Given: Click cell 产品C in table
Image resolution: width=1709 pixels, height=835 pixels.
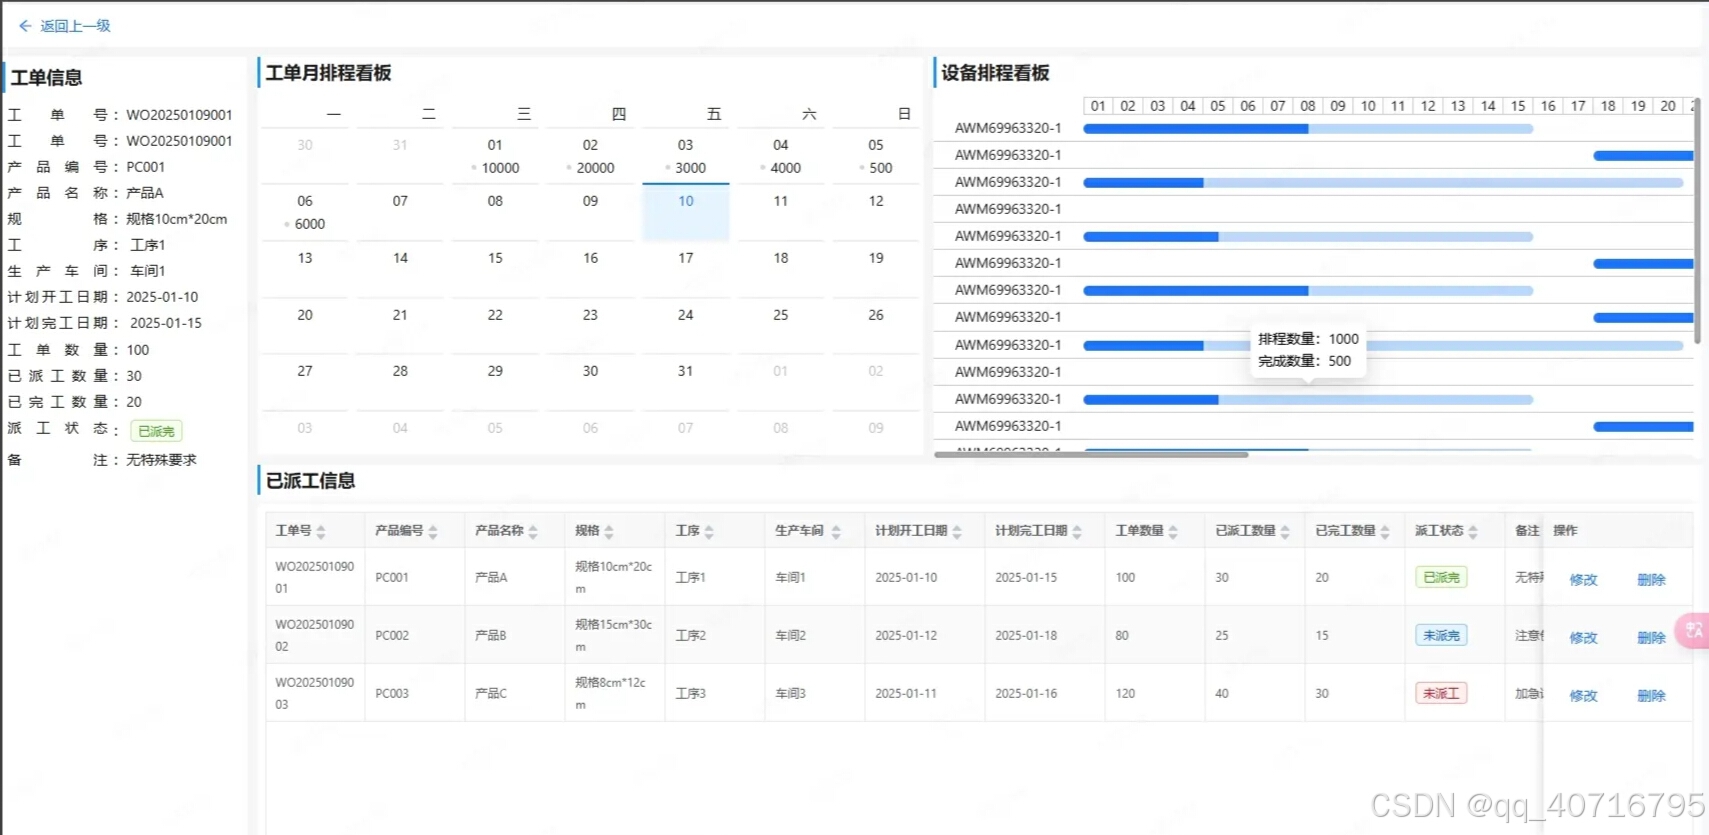Looking at the screenshot, I should (x=491, y=693).
